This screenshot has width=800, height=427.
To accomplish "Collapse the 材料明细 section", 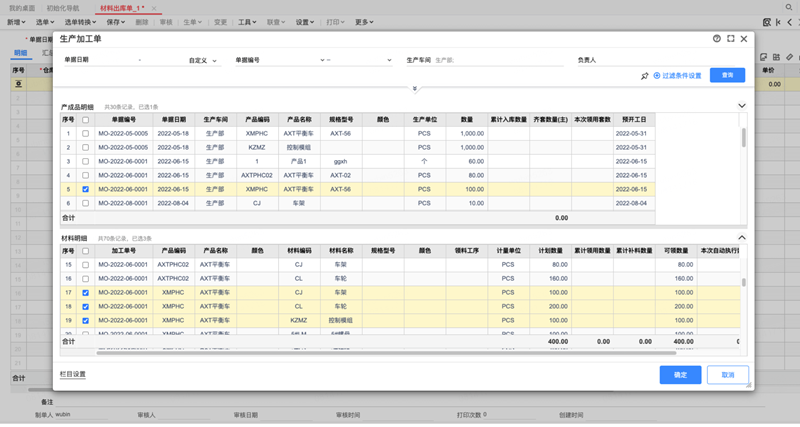I will (742, 237).
